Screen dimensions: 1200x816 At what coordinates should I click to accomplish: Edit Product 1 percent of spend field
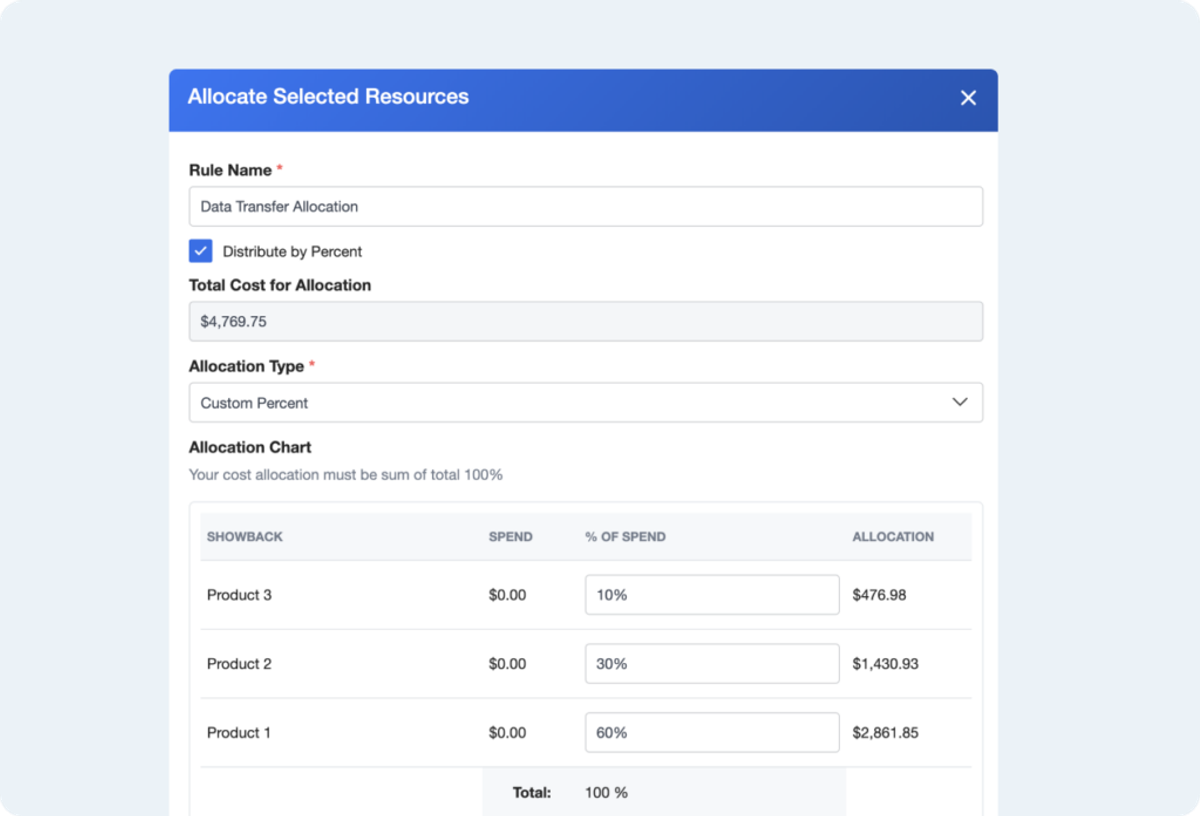[712, 733]
